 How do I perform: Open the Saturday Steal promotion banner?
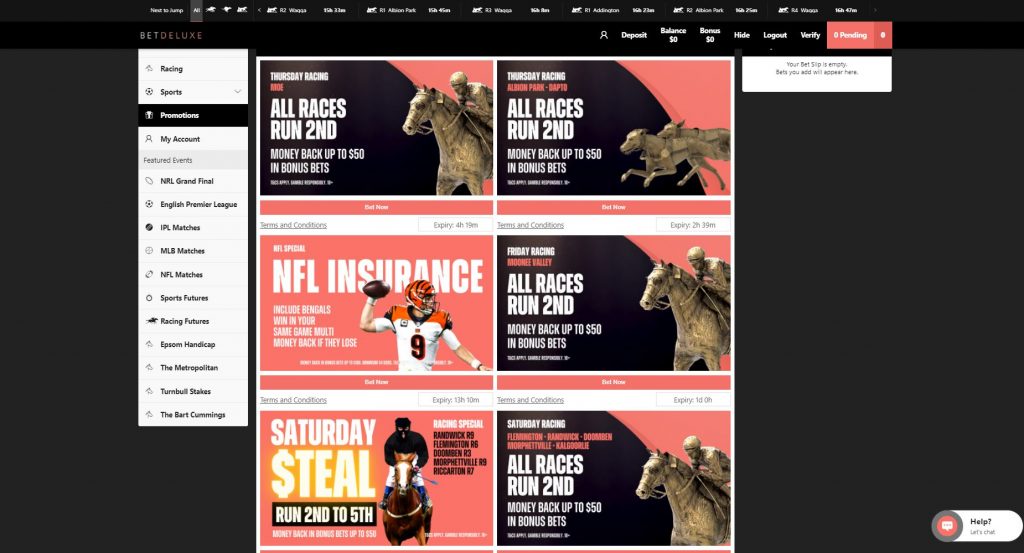click(x=376, y=478)
